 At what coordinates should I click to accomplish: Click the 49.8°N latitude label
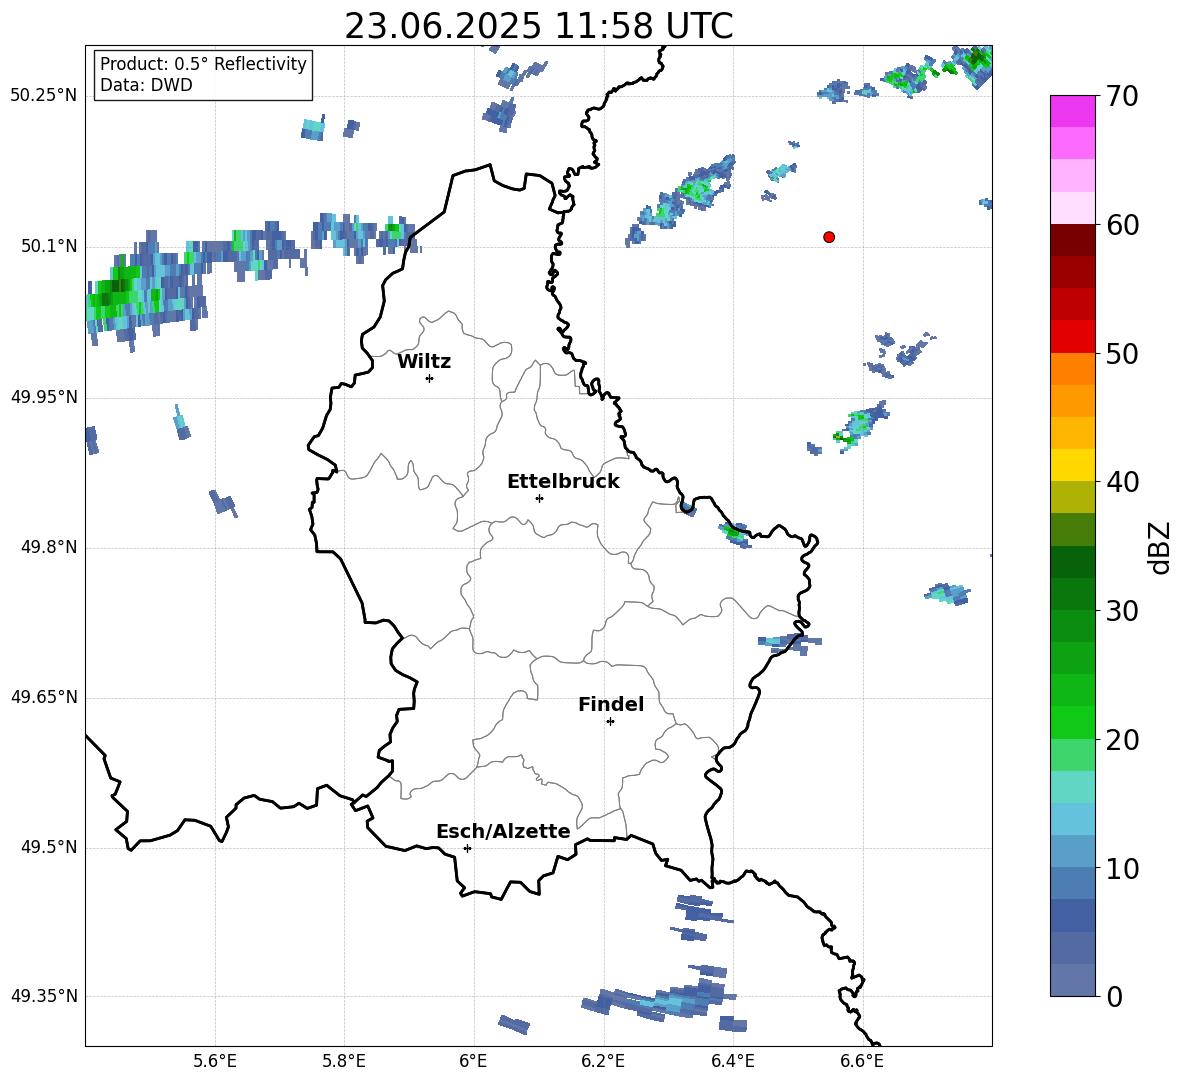49,547
